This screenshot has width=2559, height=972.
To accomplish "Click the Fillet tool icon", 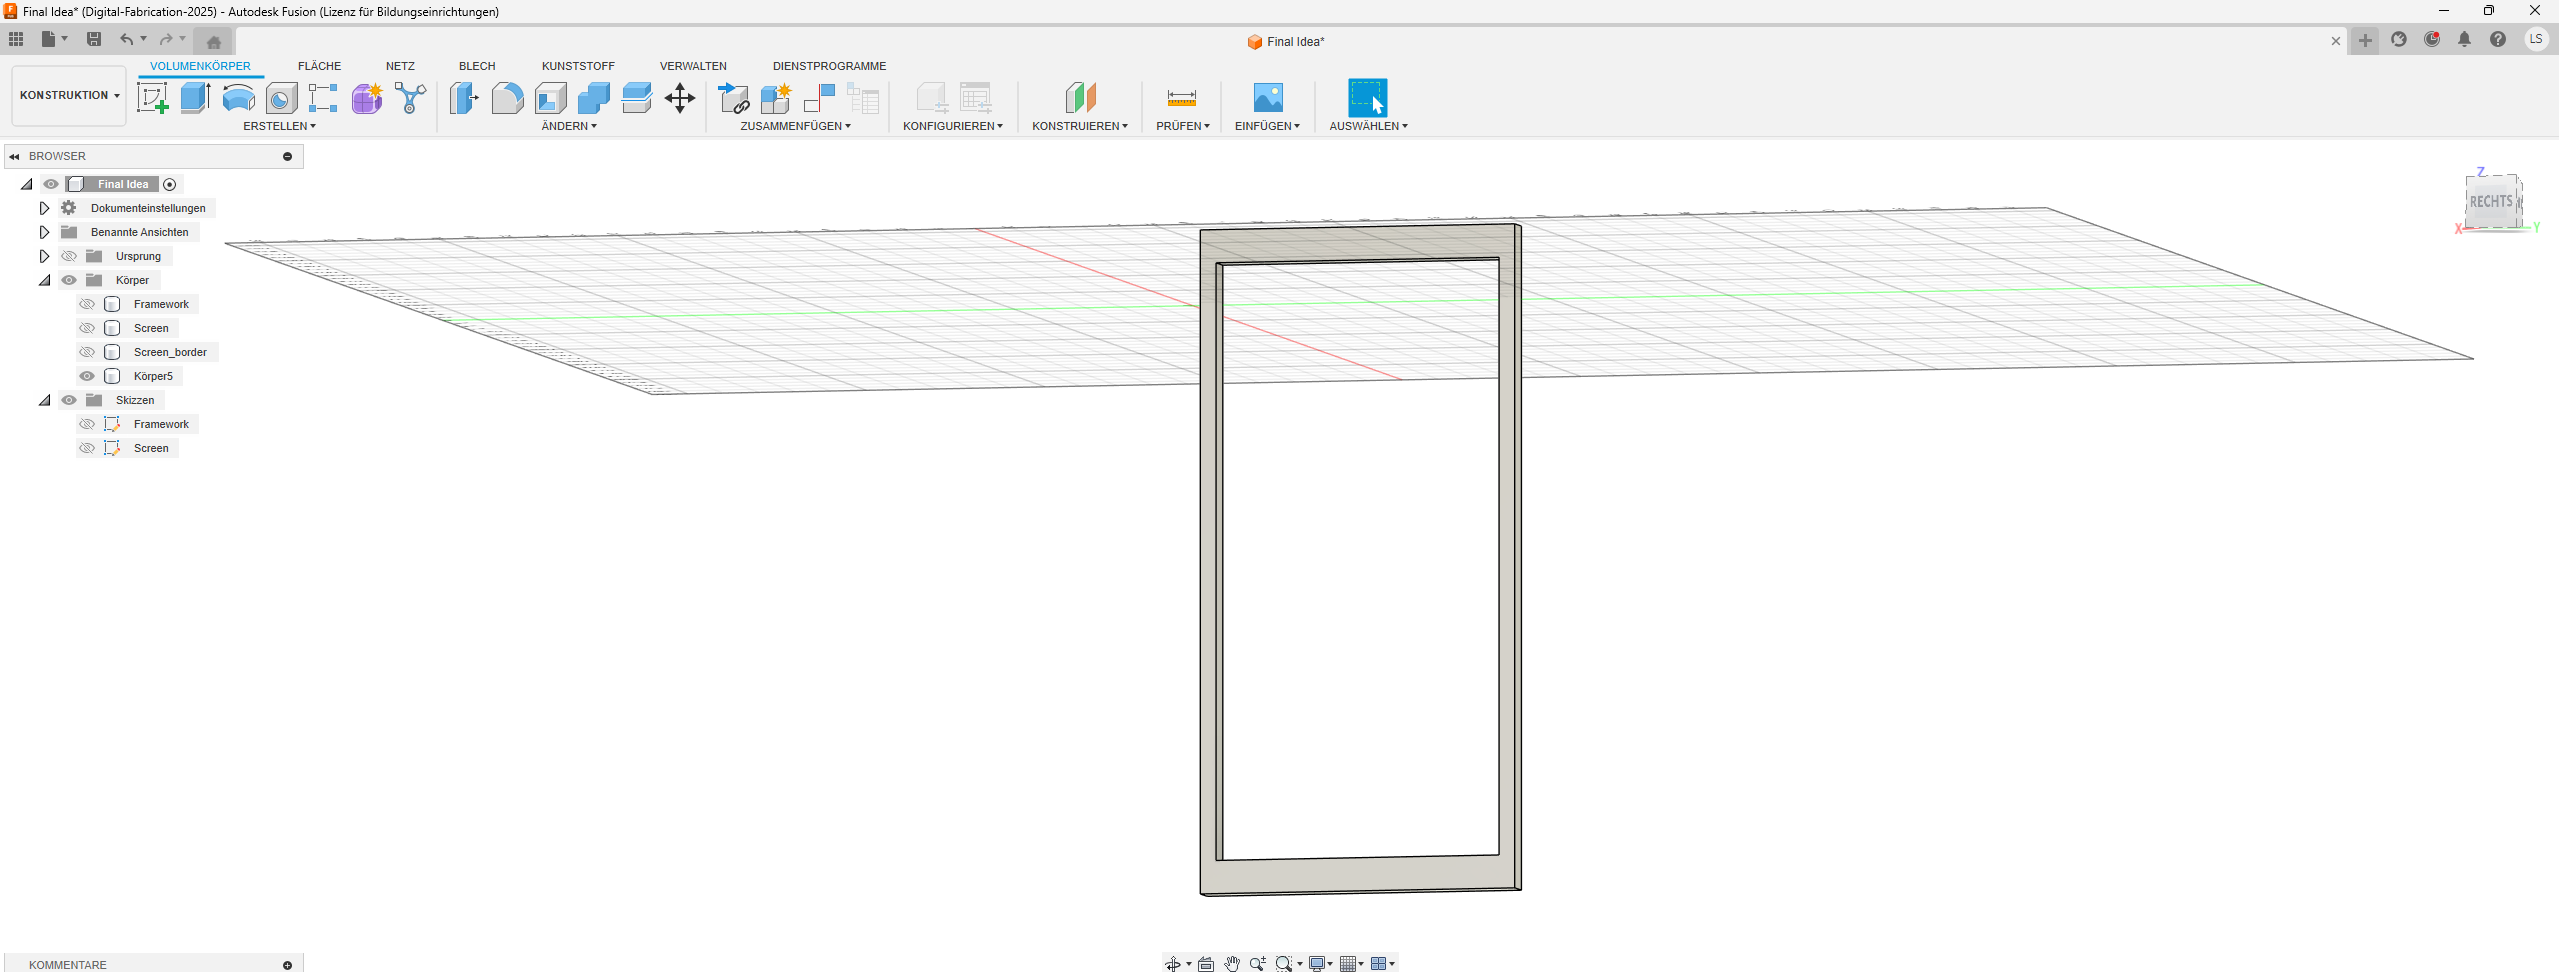I will point(507,98).
